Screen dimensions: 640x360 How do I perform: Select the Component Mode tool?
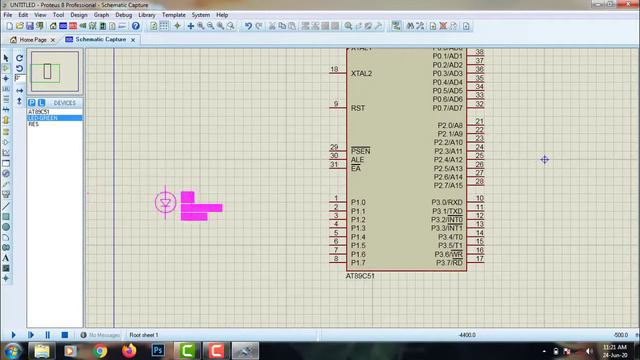pyautogui.click(x=6, y=68)
